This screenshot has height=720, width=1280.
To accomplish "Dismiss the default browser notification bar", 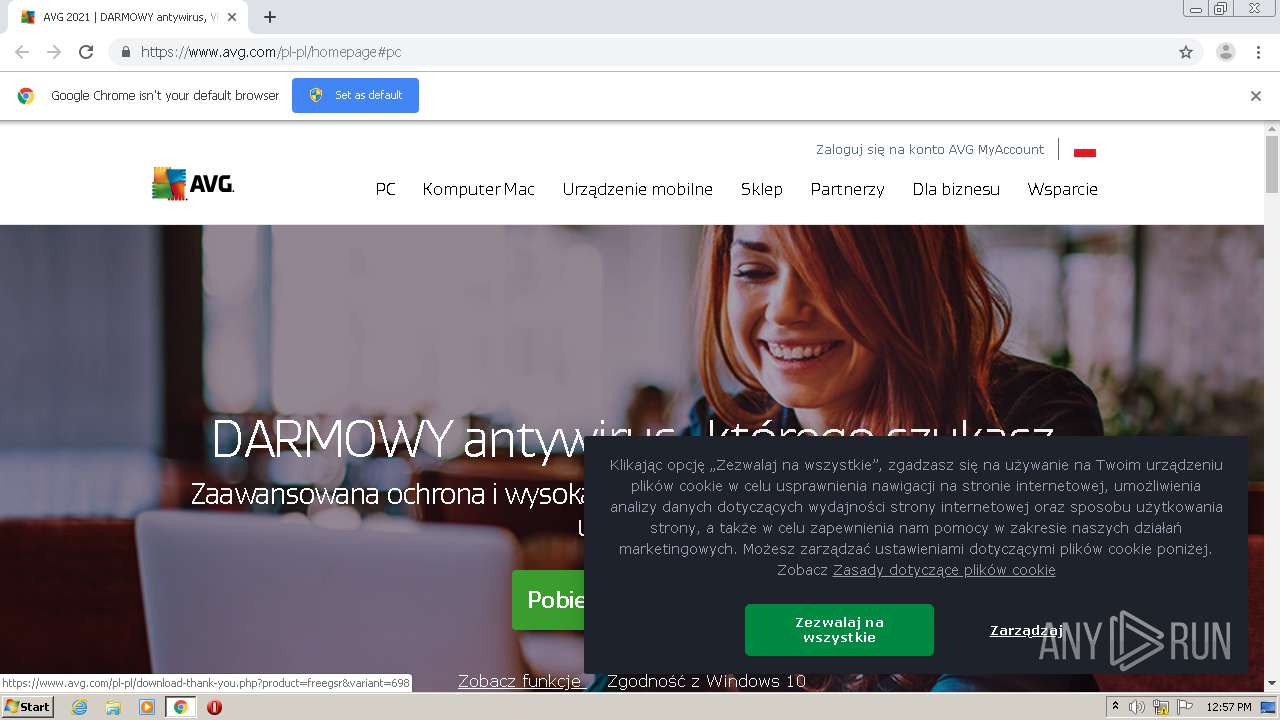I will click(x=1256, y=96).
